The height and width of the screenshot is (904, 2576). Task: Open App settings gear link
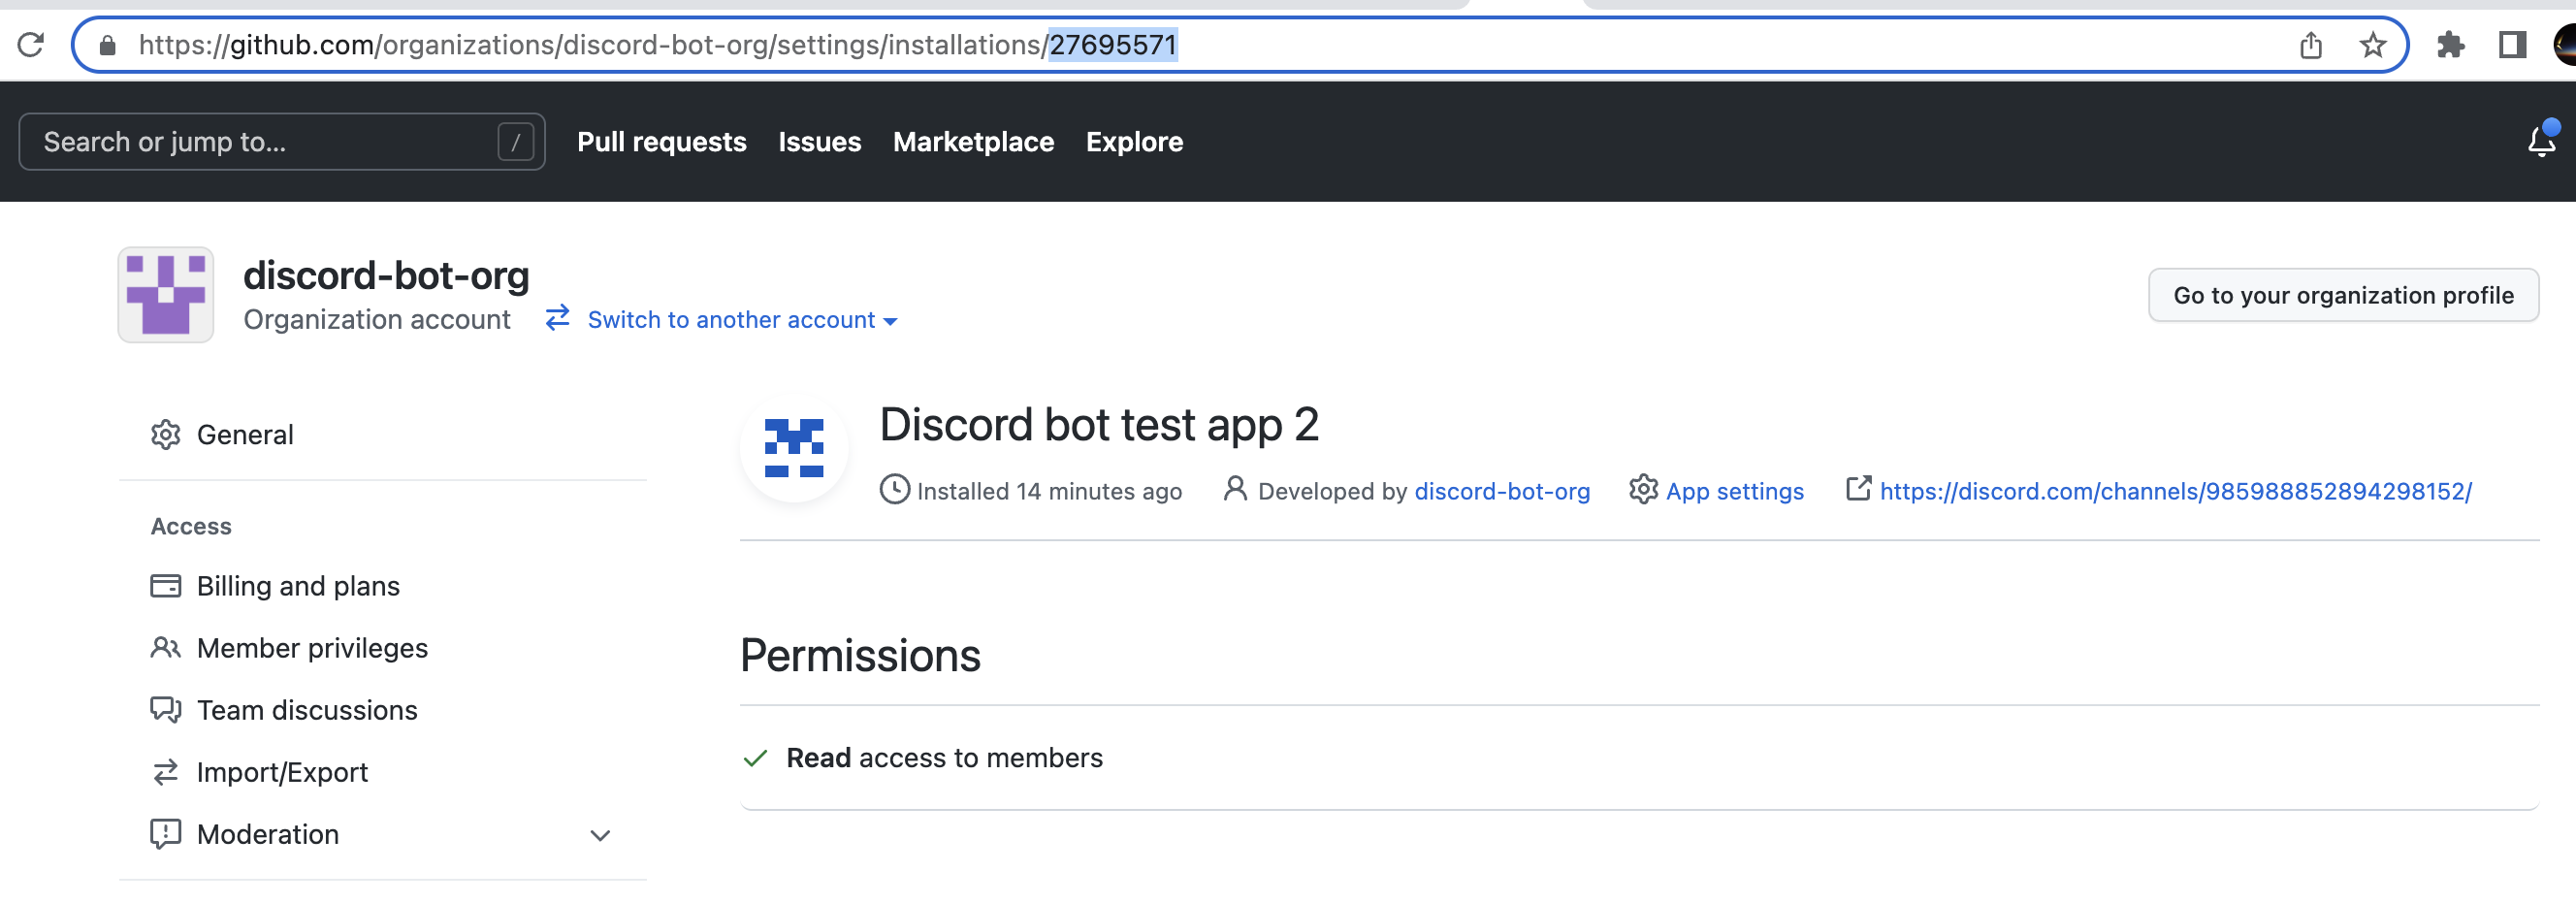1716,491
